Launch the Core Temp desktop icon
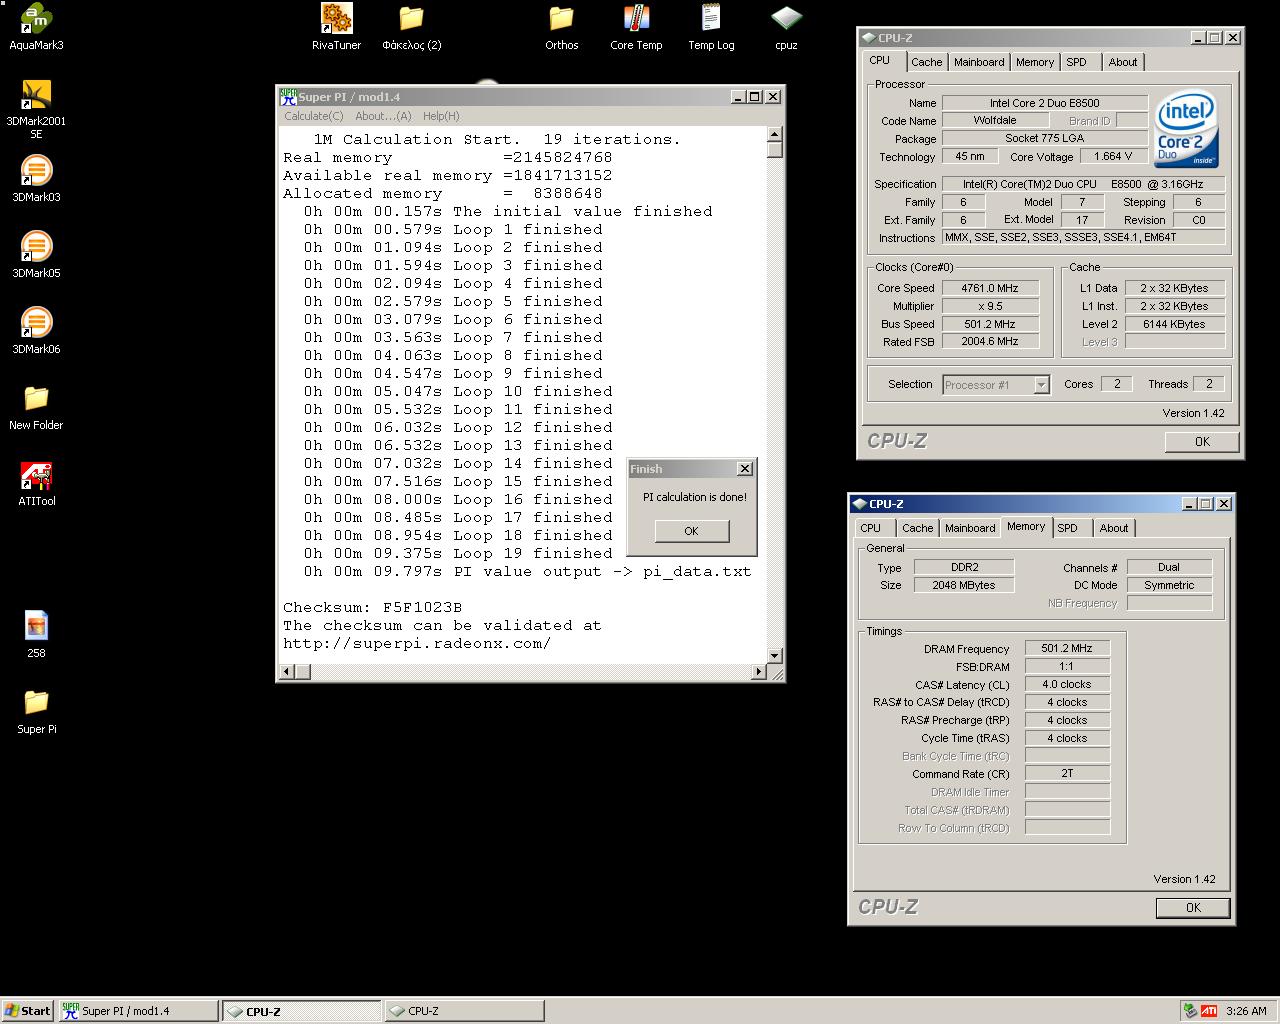Viewport: 1280px width, 1024px height. [636, 27]
